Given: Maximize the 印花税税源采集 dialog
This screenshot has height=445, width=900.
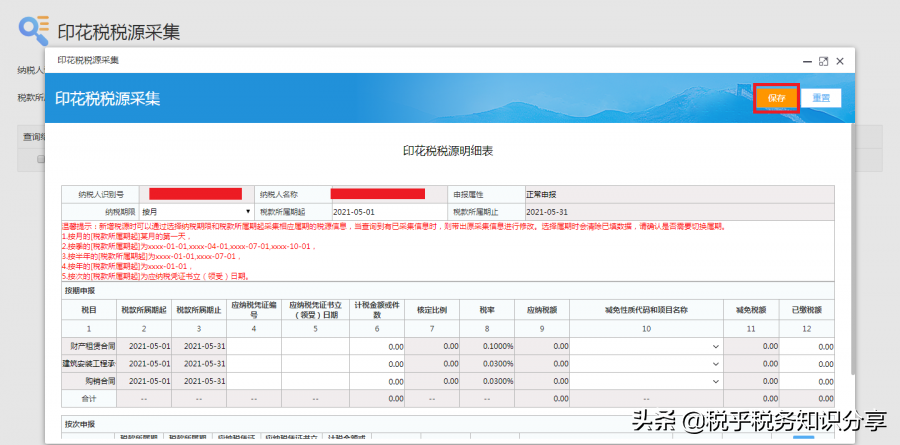Looking at the screenshot, I should pos(824,61).
